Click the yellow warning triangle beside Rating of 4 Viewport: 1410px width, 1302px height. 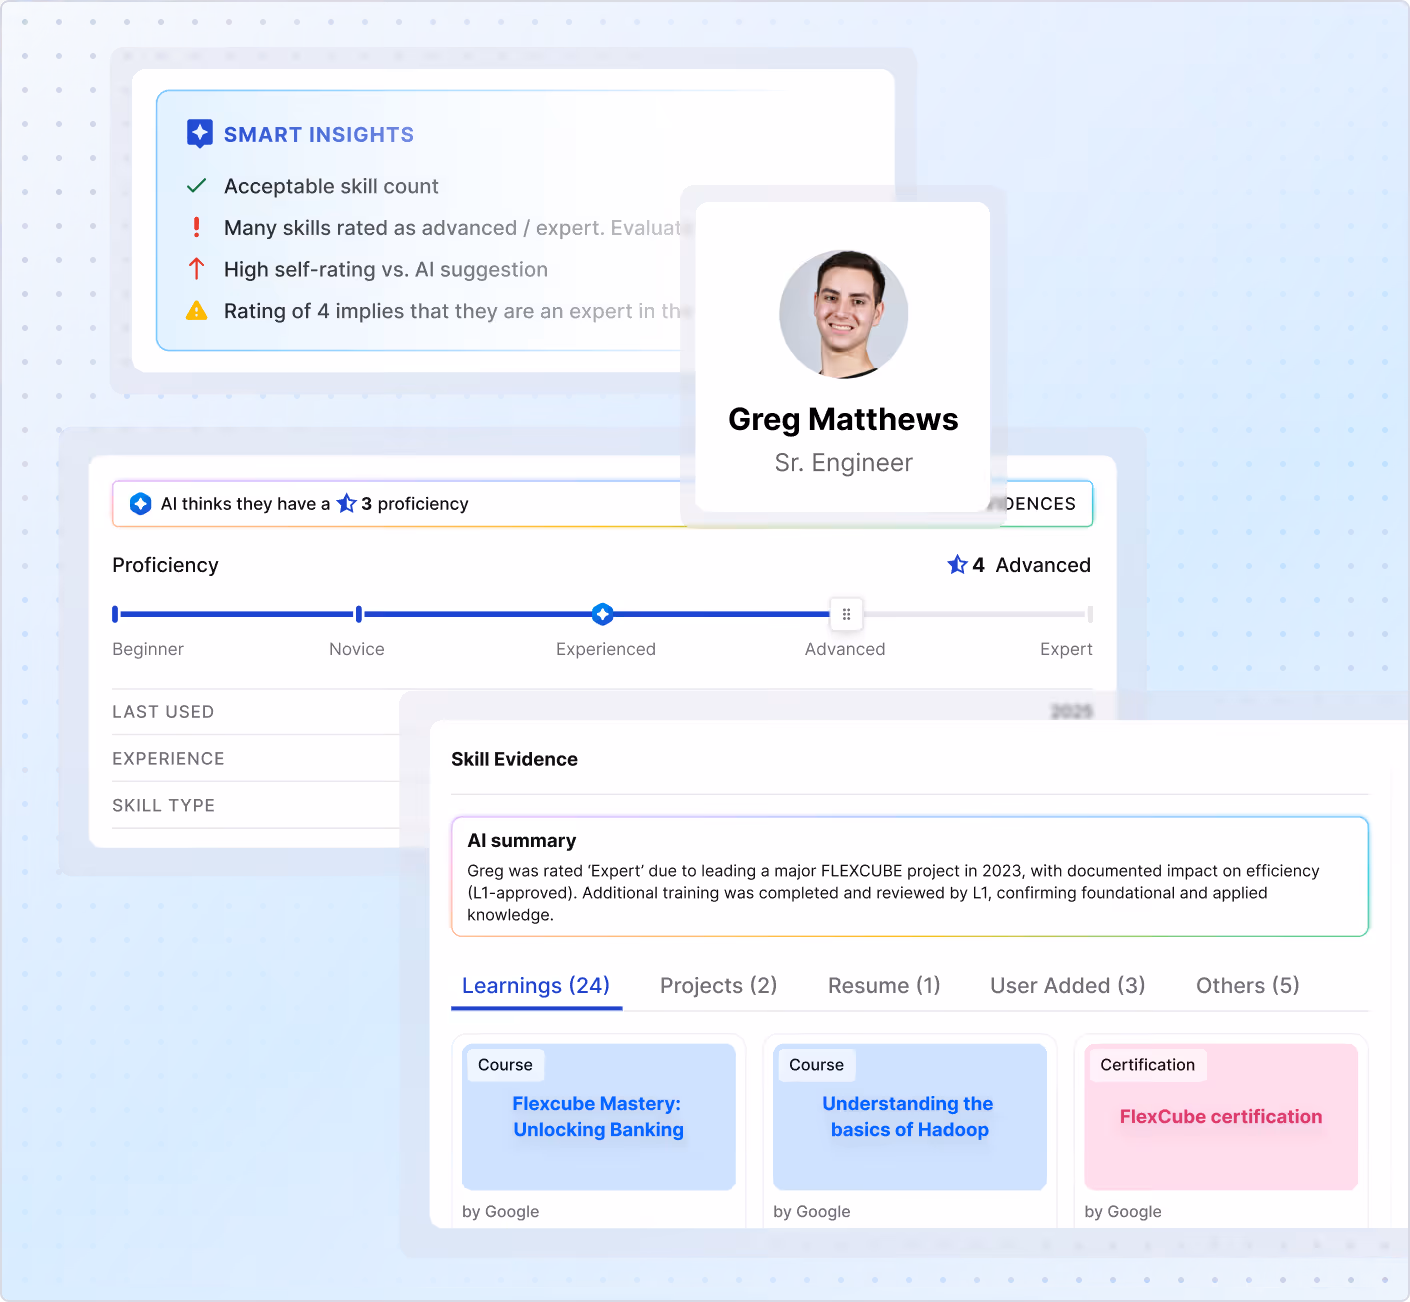click(x=197, y=310)
